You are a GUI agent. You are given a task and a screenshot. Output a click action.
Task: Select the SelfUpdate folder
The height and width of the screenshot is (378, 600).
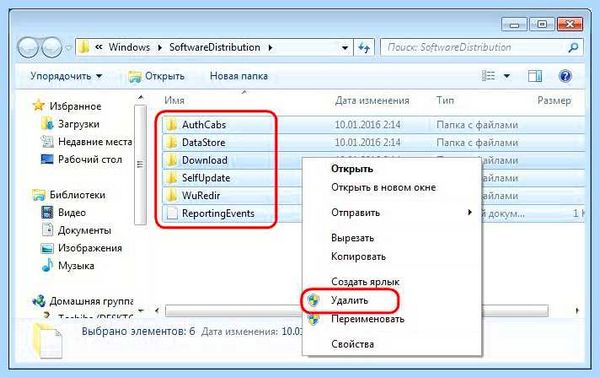(206, 178)
